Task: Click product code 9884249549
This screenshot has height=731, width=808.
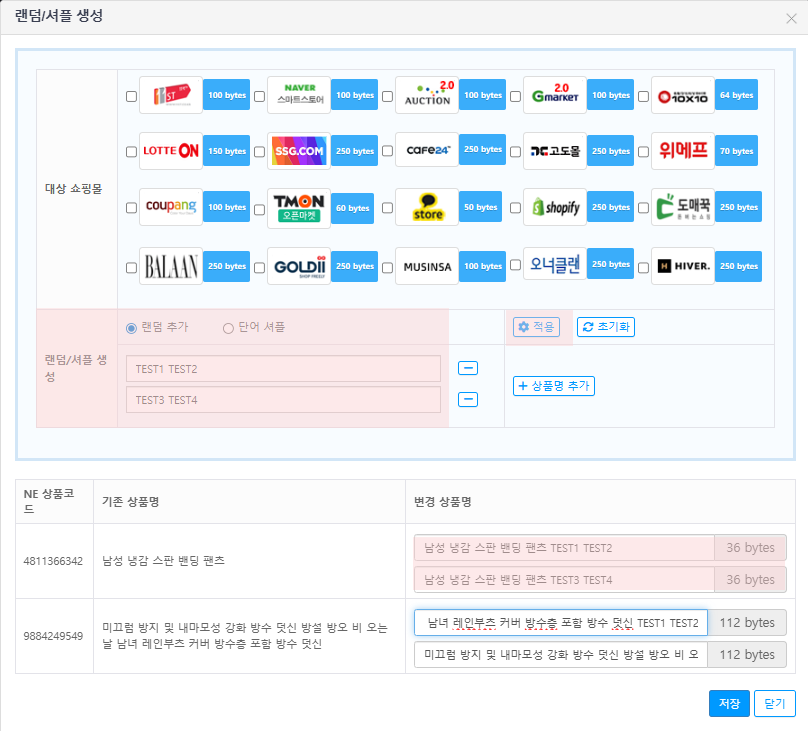Action: tap(53, 636)
